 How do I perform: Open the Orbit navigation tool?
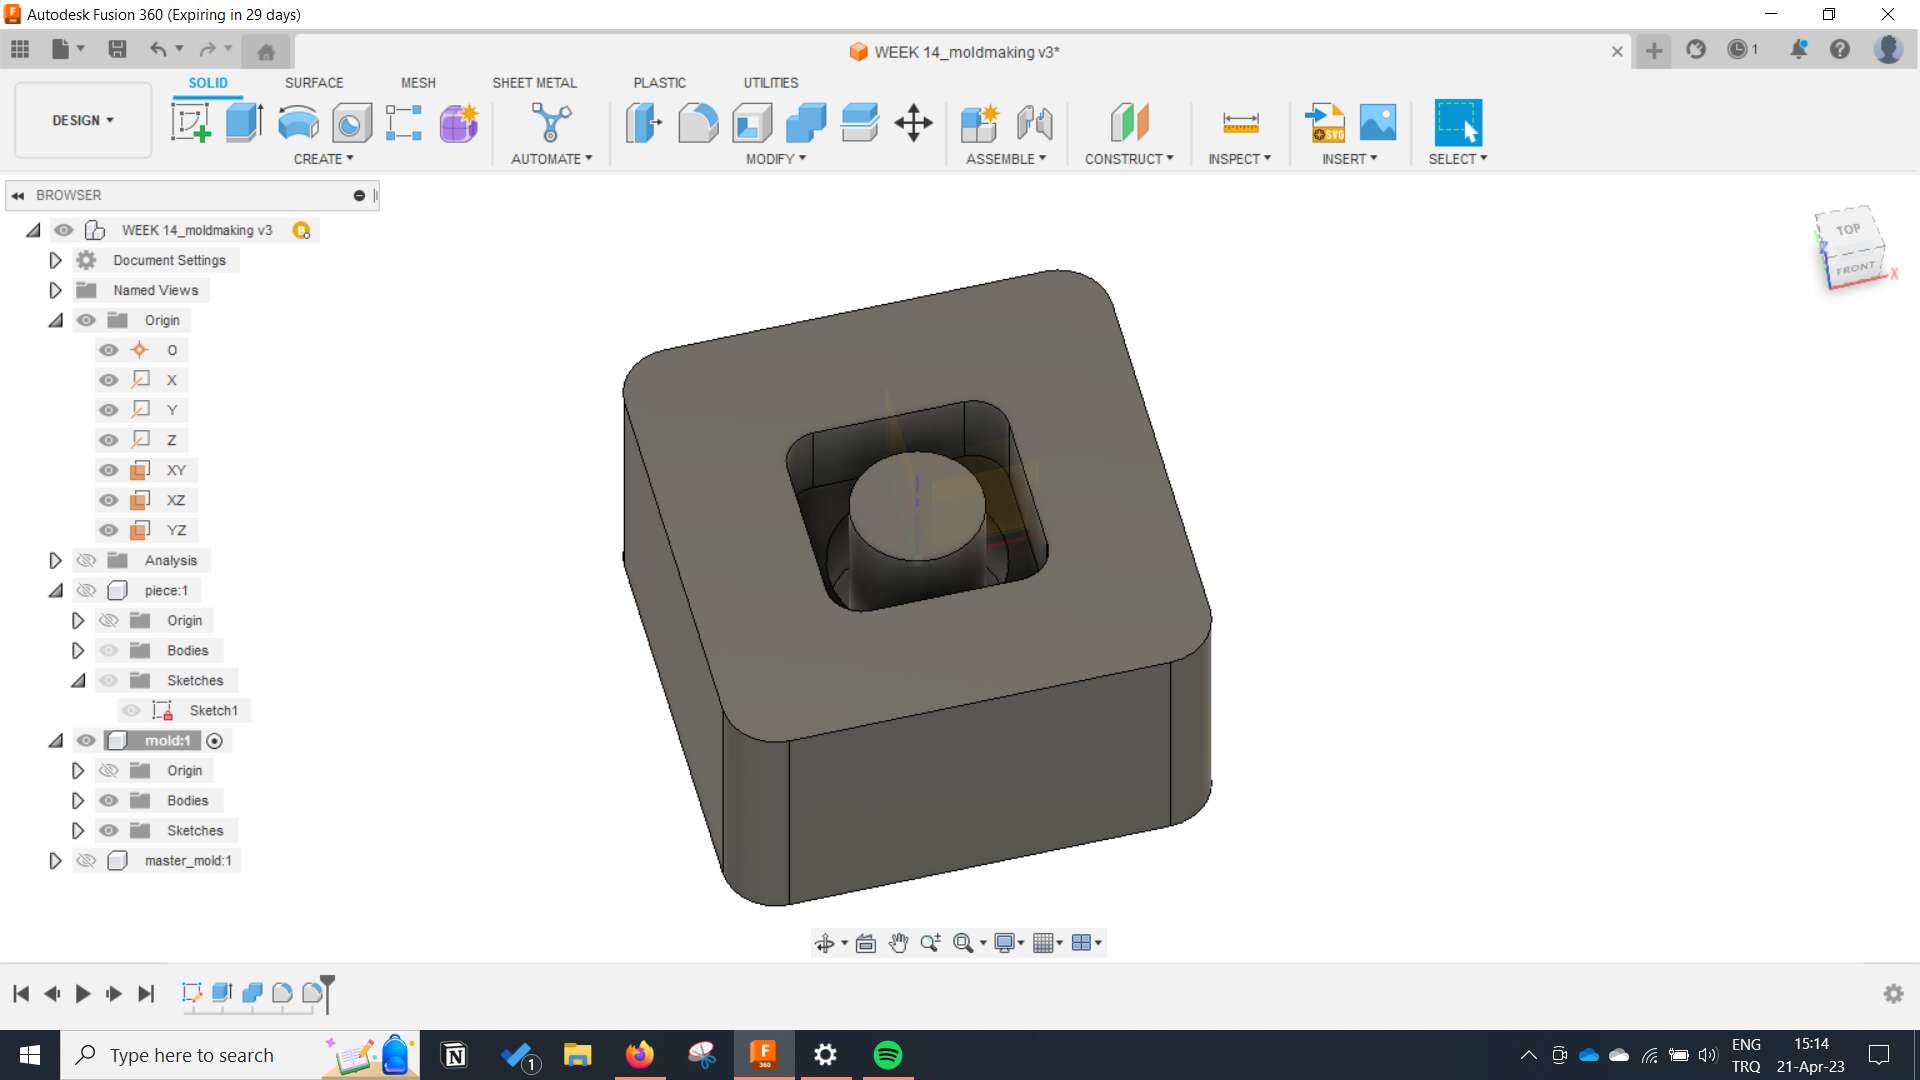click(x=824, y=943)
